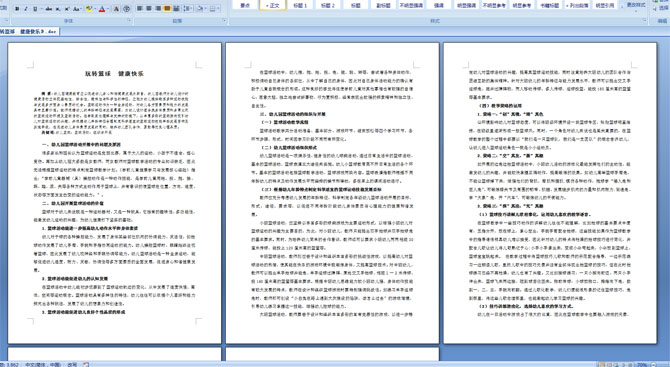This screenshot has width=670, height=367.
Task: Open the font dialog launcher
Action: 129,21
